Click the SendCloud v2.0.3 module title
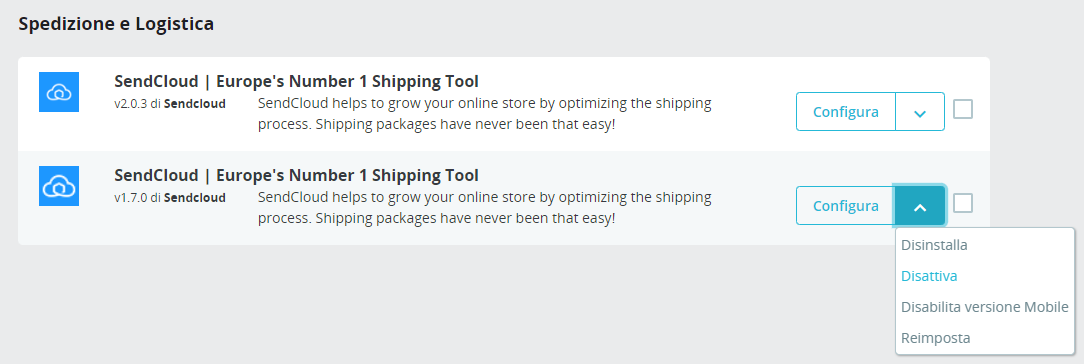1084x364 pixels. pos(297,81)
